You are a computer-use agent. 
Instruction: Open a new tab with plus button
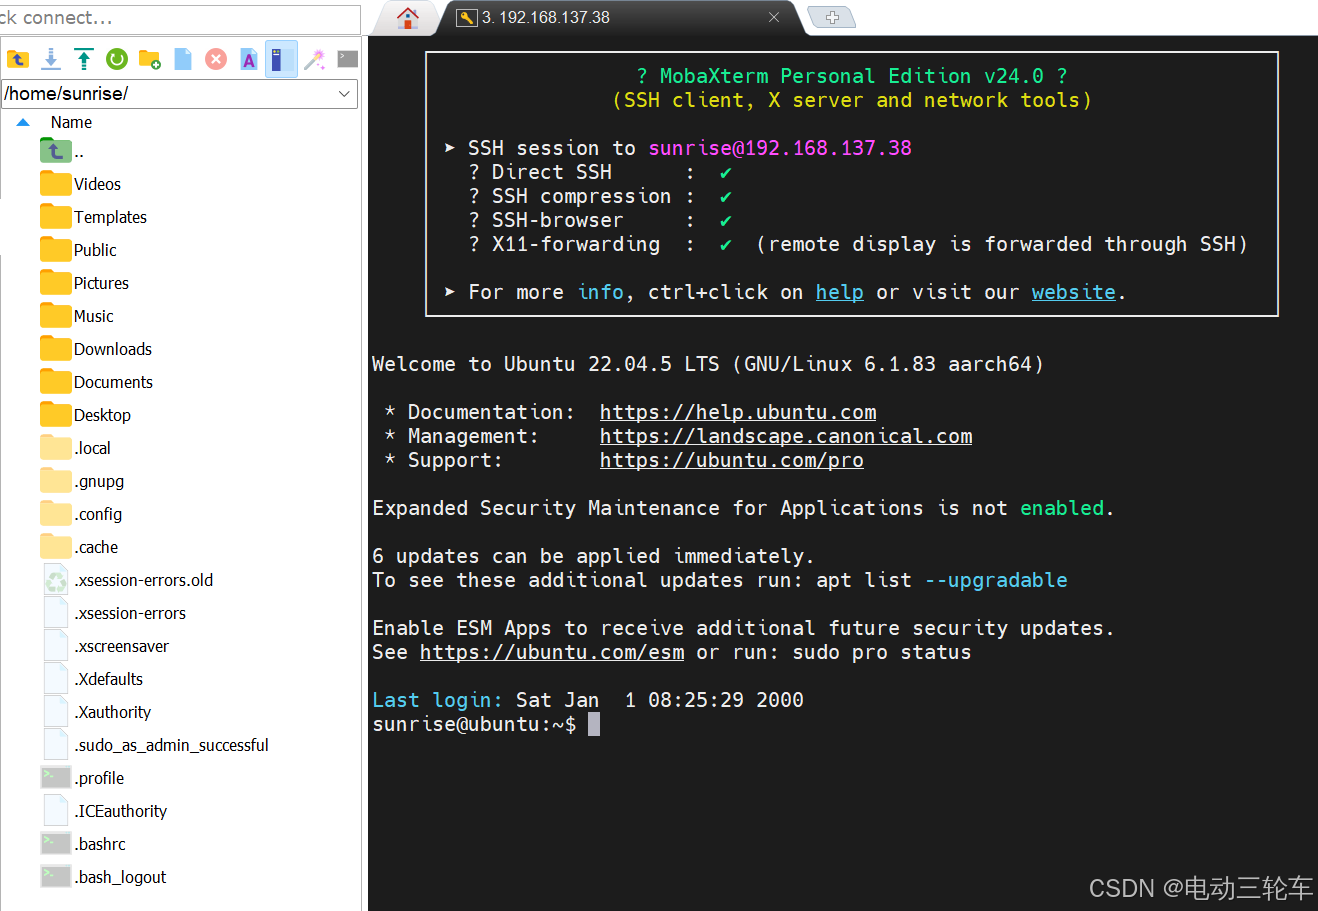coord(832,17)
